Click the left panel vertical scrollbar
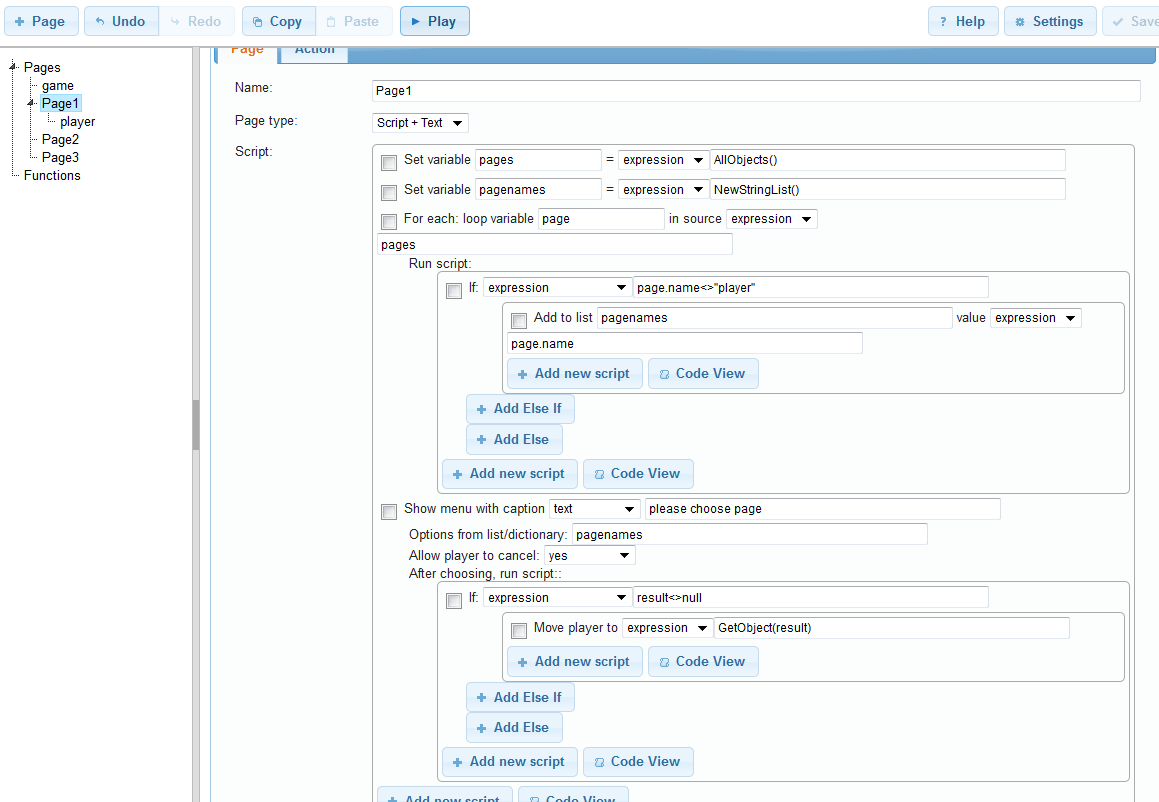This screenshot has height=802, width=1159. tap(196, 425)
